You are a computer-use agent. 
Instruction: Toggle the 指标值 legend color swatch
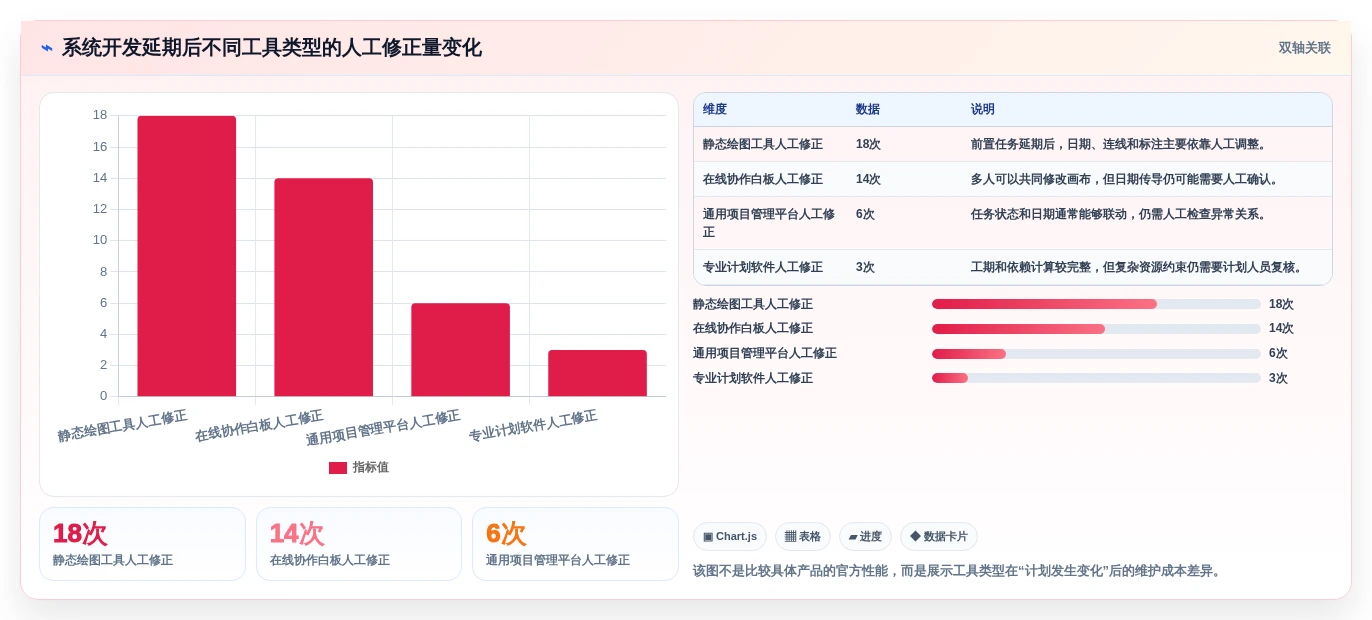[x=338, y=468]
